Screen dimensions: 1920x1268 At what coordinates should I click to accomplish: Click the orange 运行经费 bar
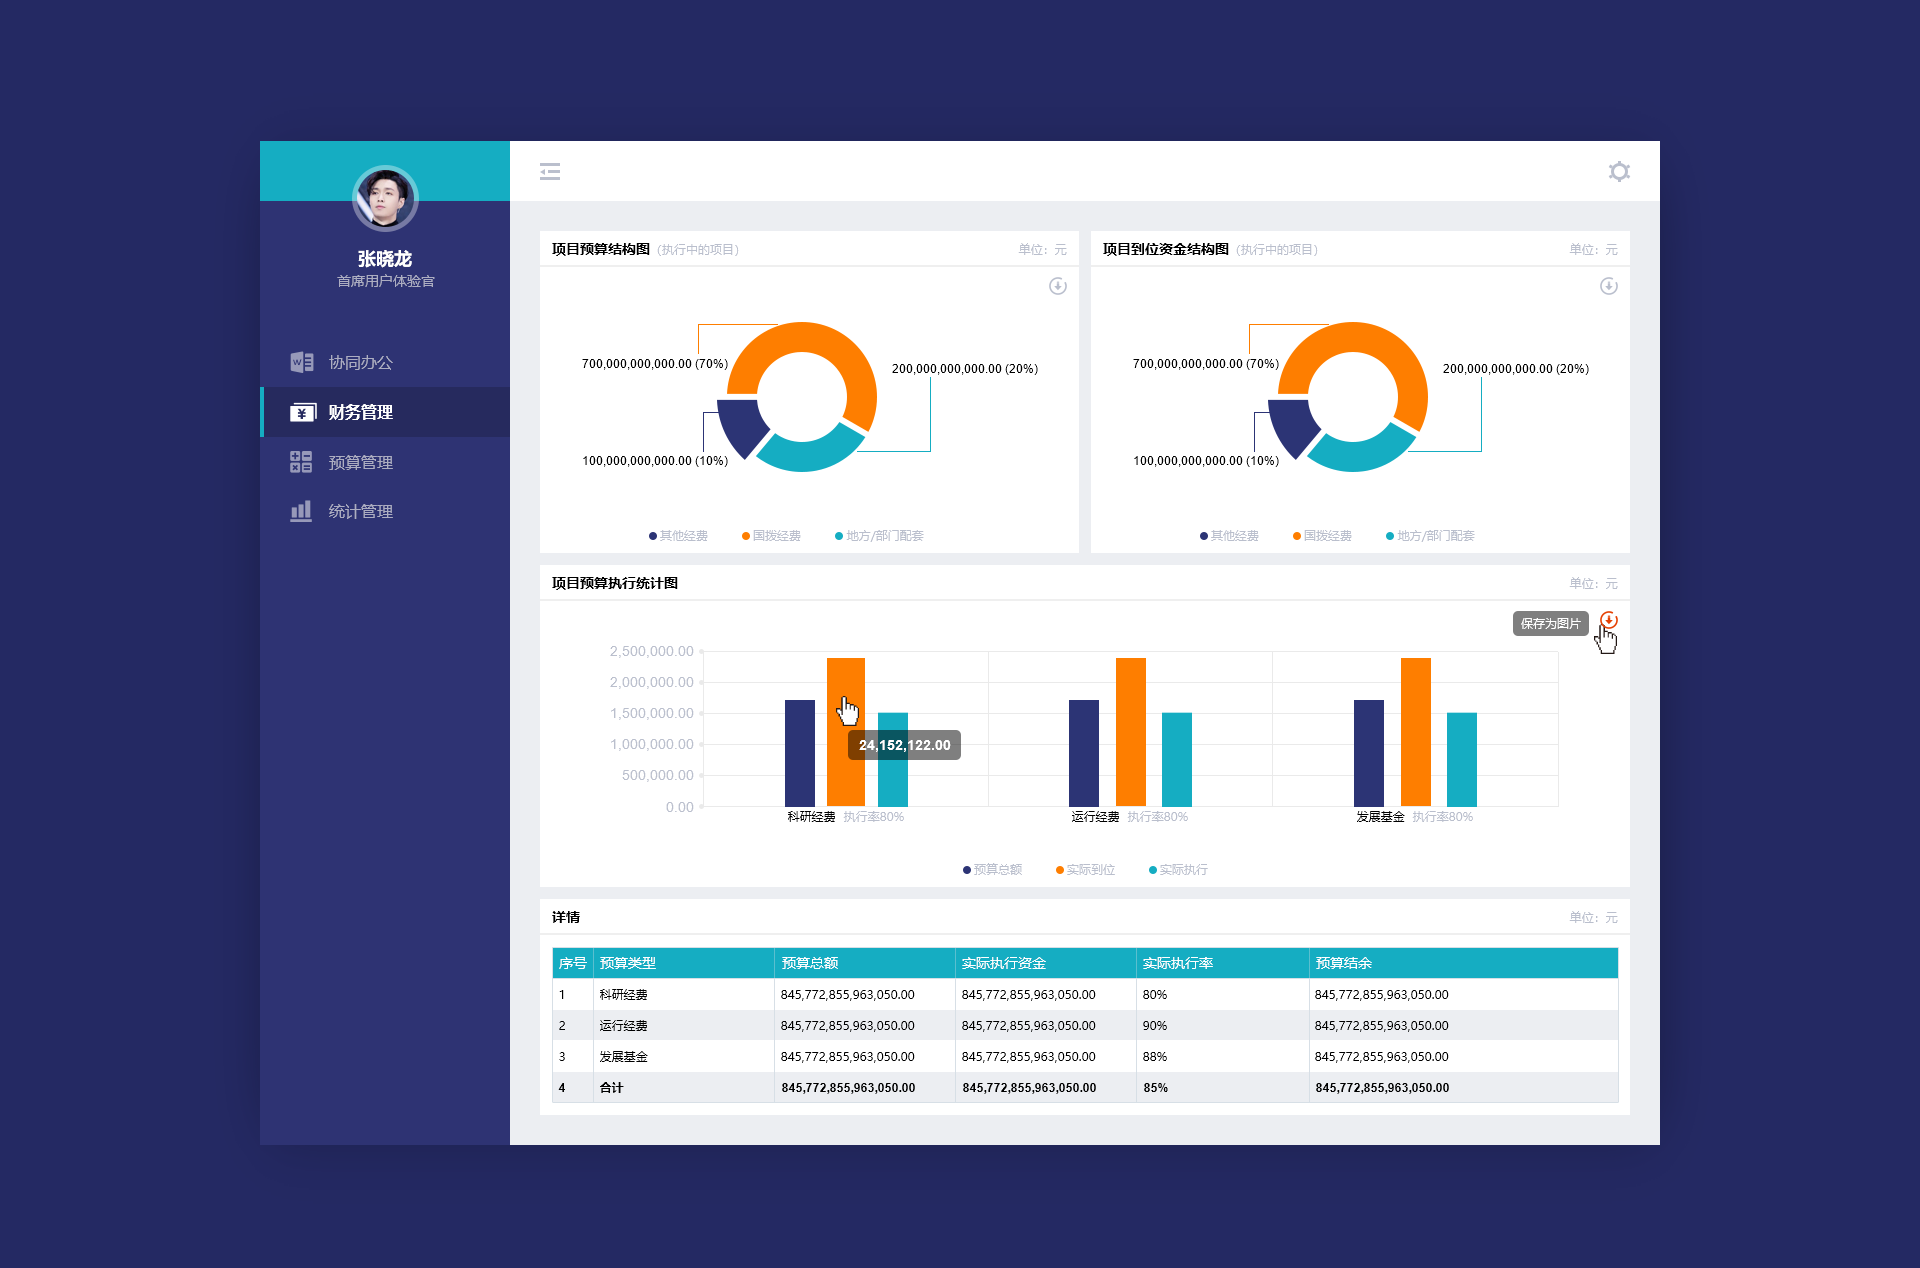click(x=1130, y=732)
